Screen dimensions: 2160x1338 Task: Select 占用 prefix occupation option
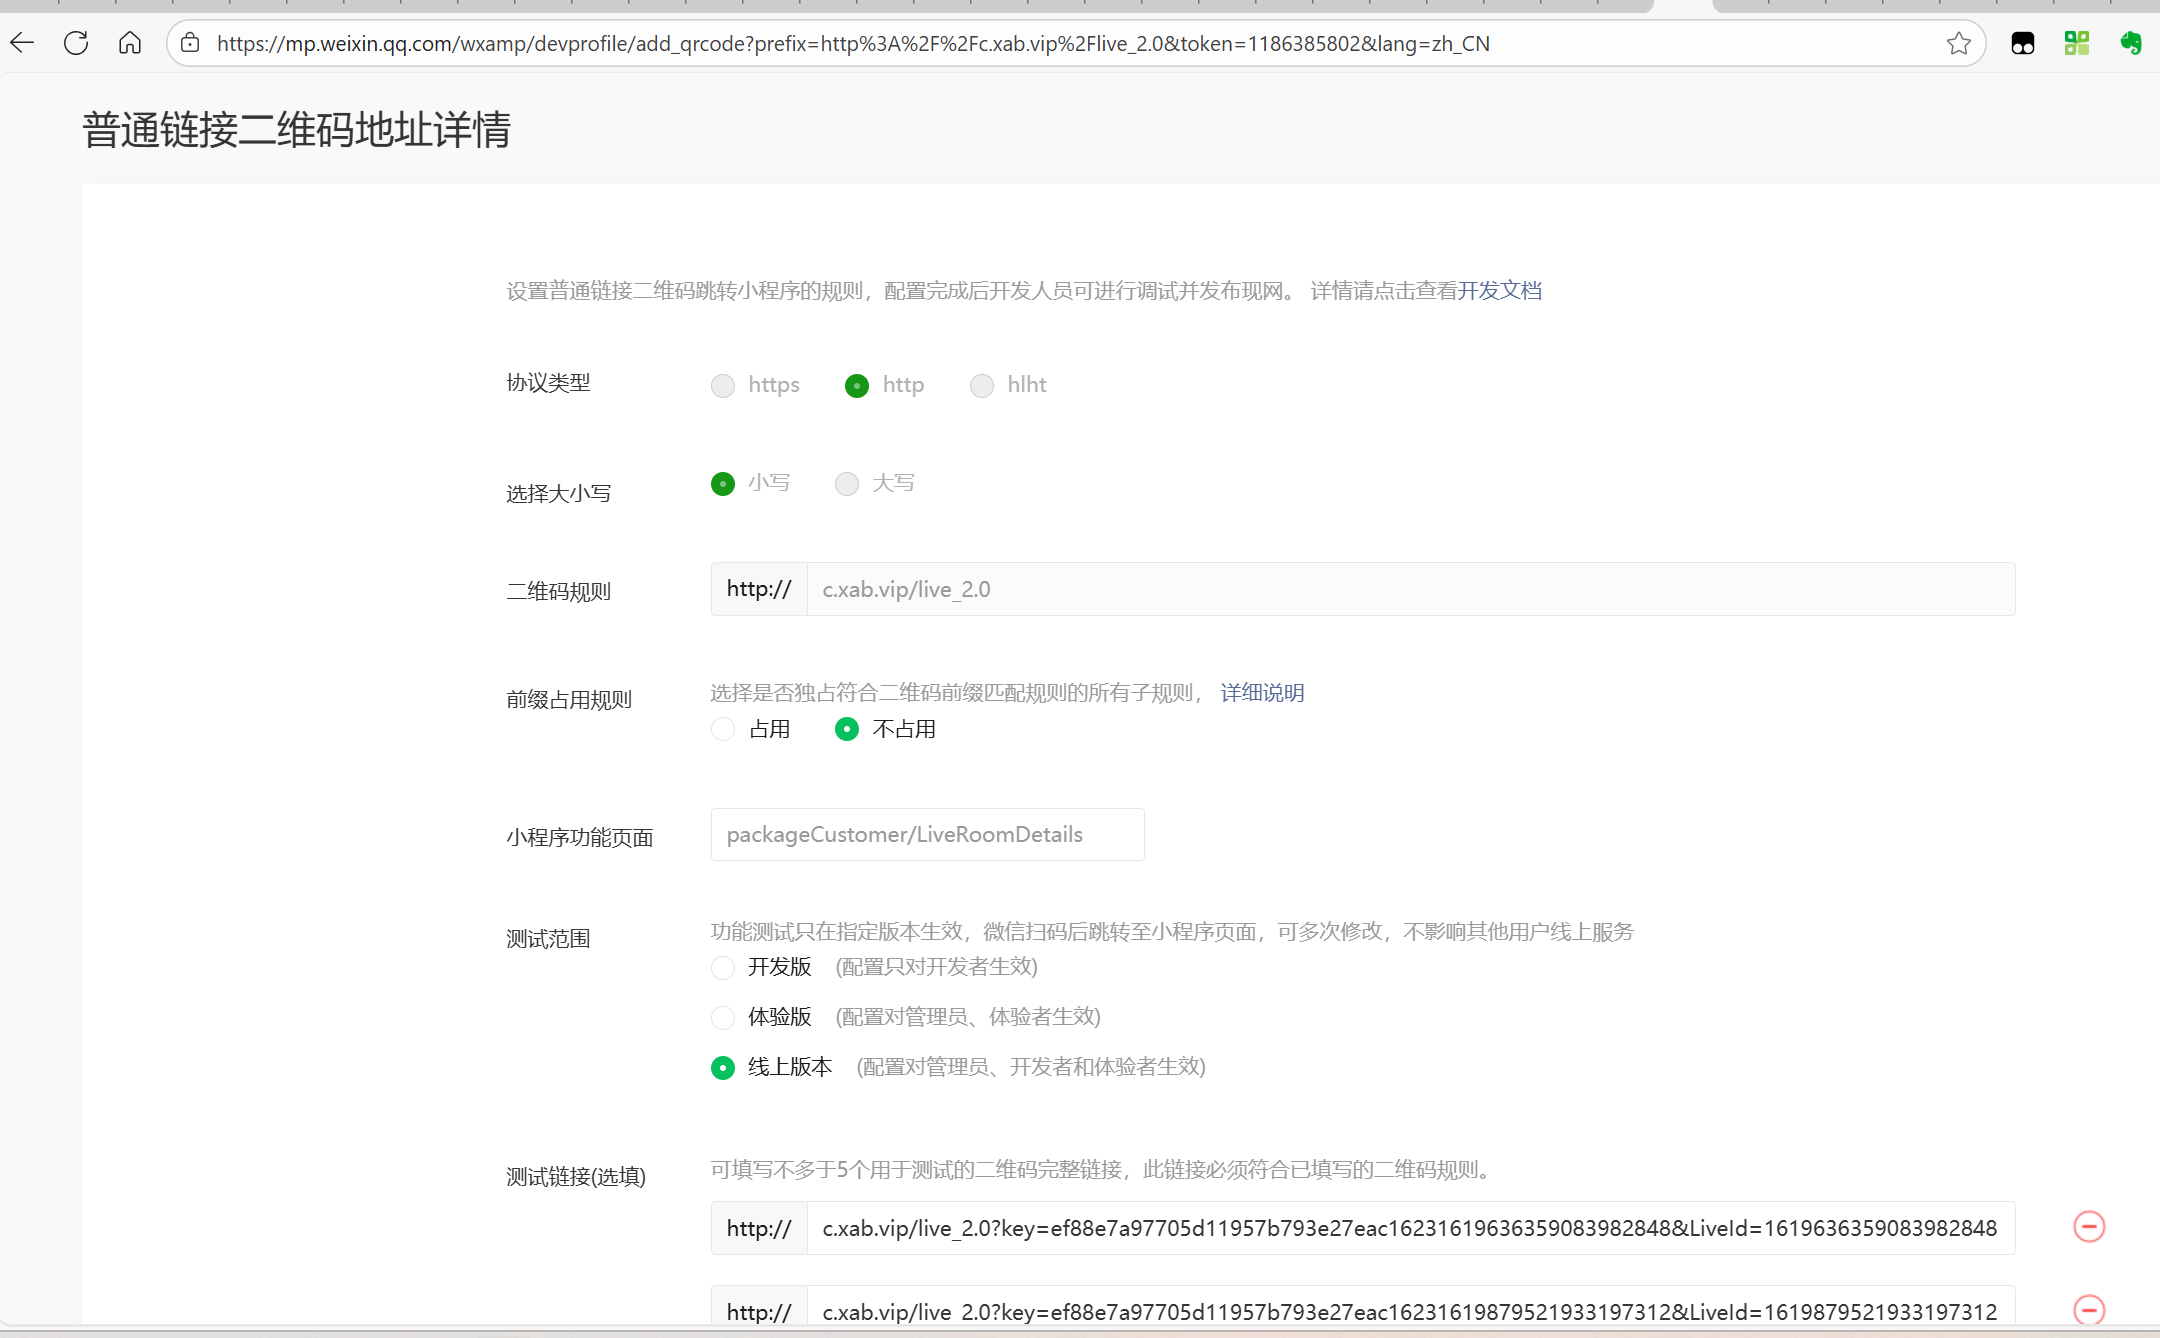point(723,730)
